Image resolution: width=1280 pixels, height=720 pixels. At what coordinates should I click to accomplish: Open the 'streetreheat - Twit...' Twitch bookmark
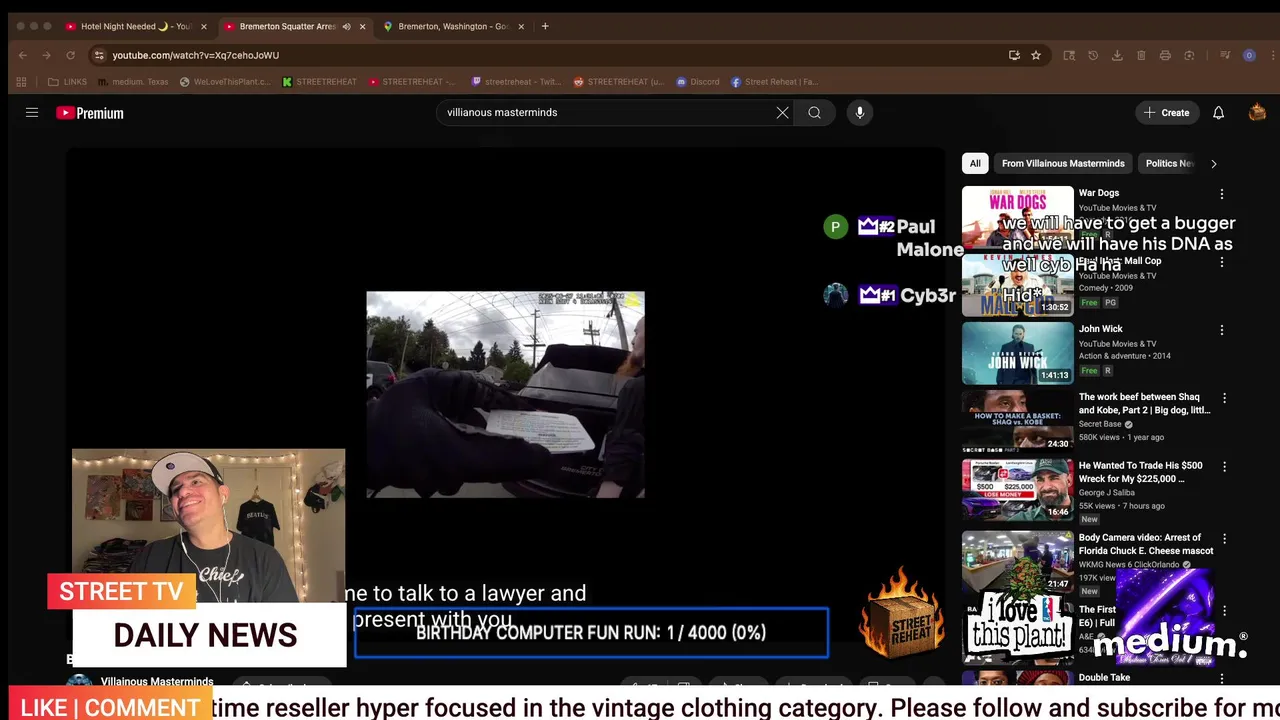[x=516, y=82]
